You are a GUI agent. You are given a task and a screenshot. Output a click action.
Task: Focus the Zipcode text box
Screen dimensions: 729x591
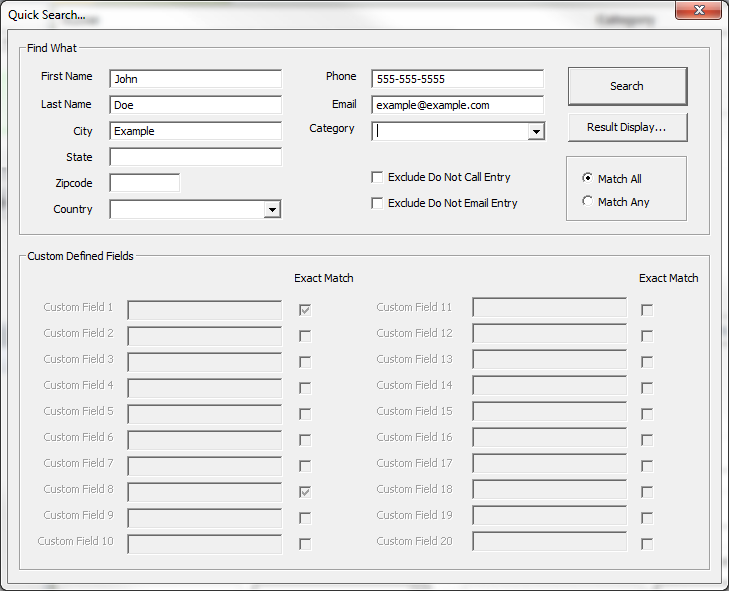(144, 183)
